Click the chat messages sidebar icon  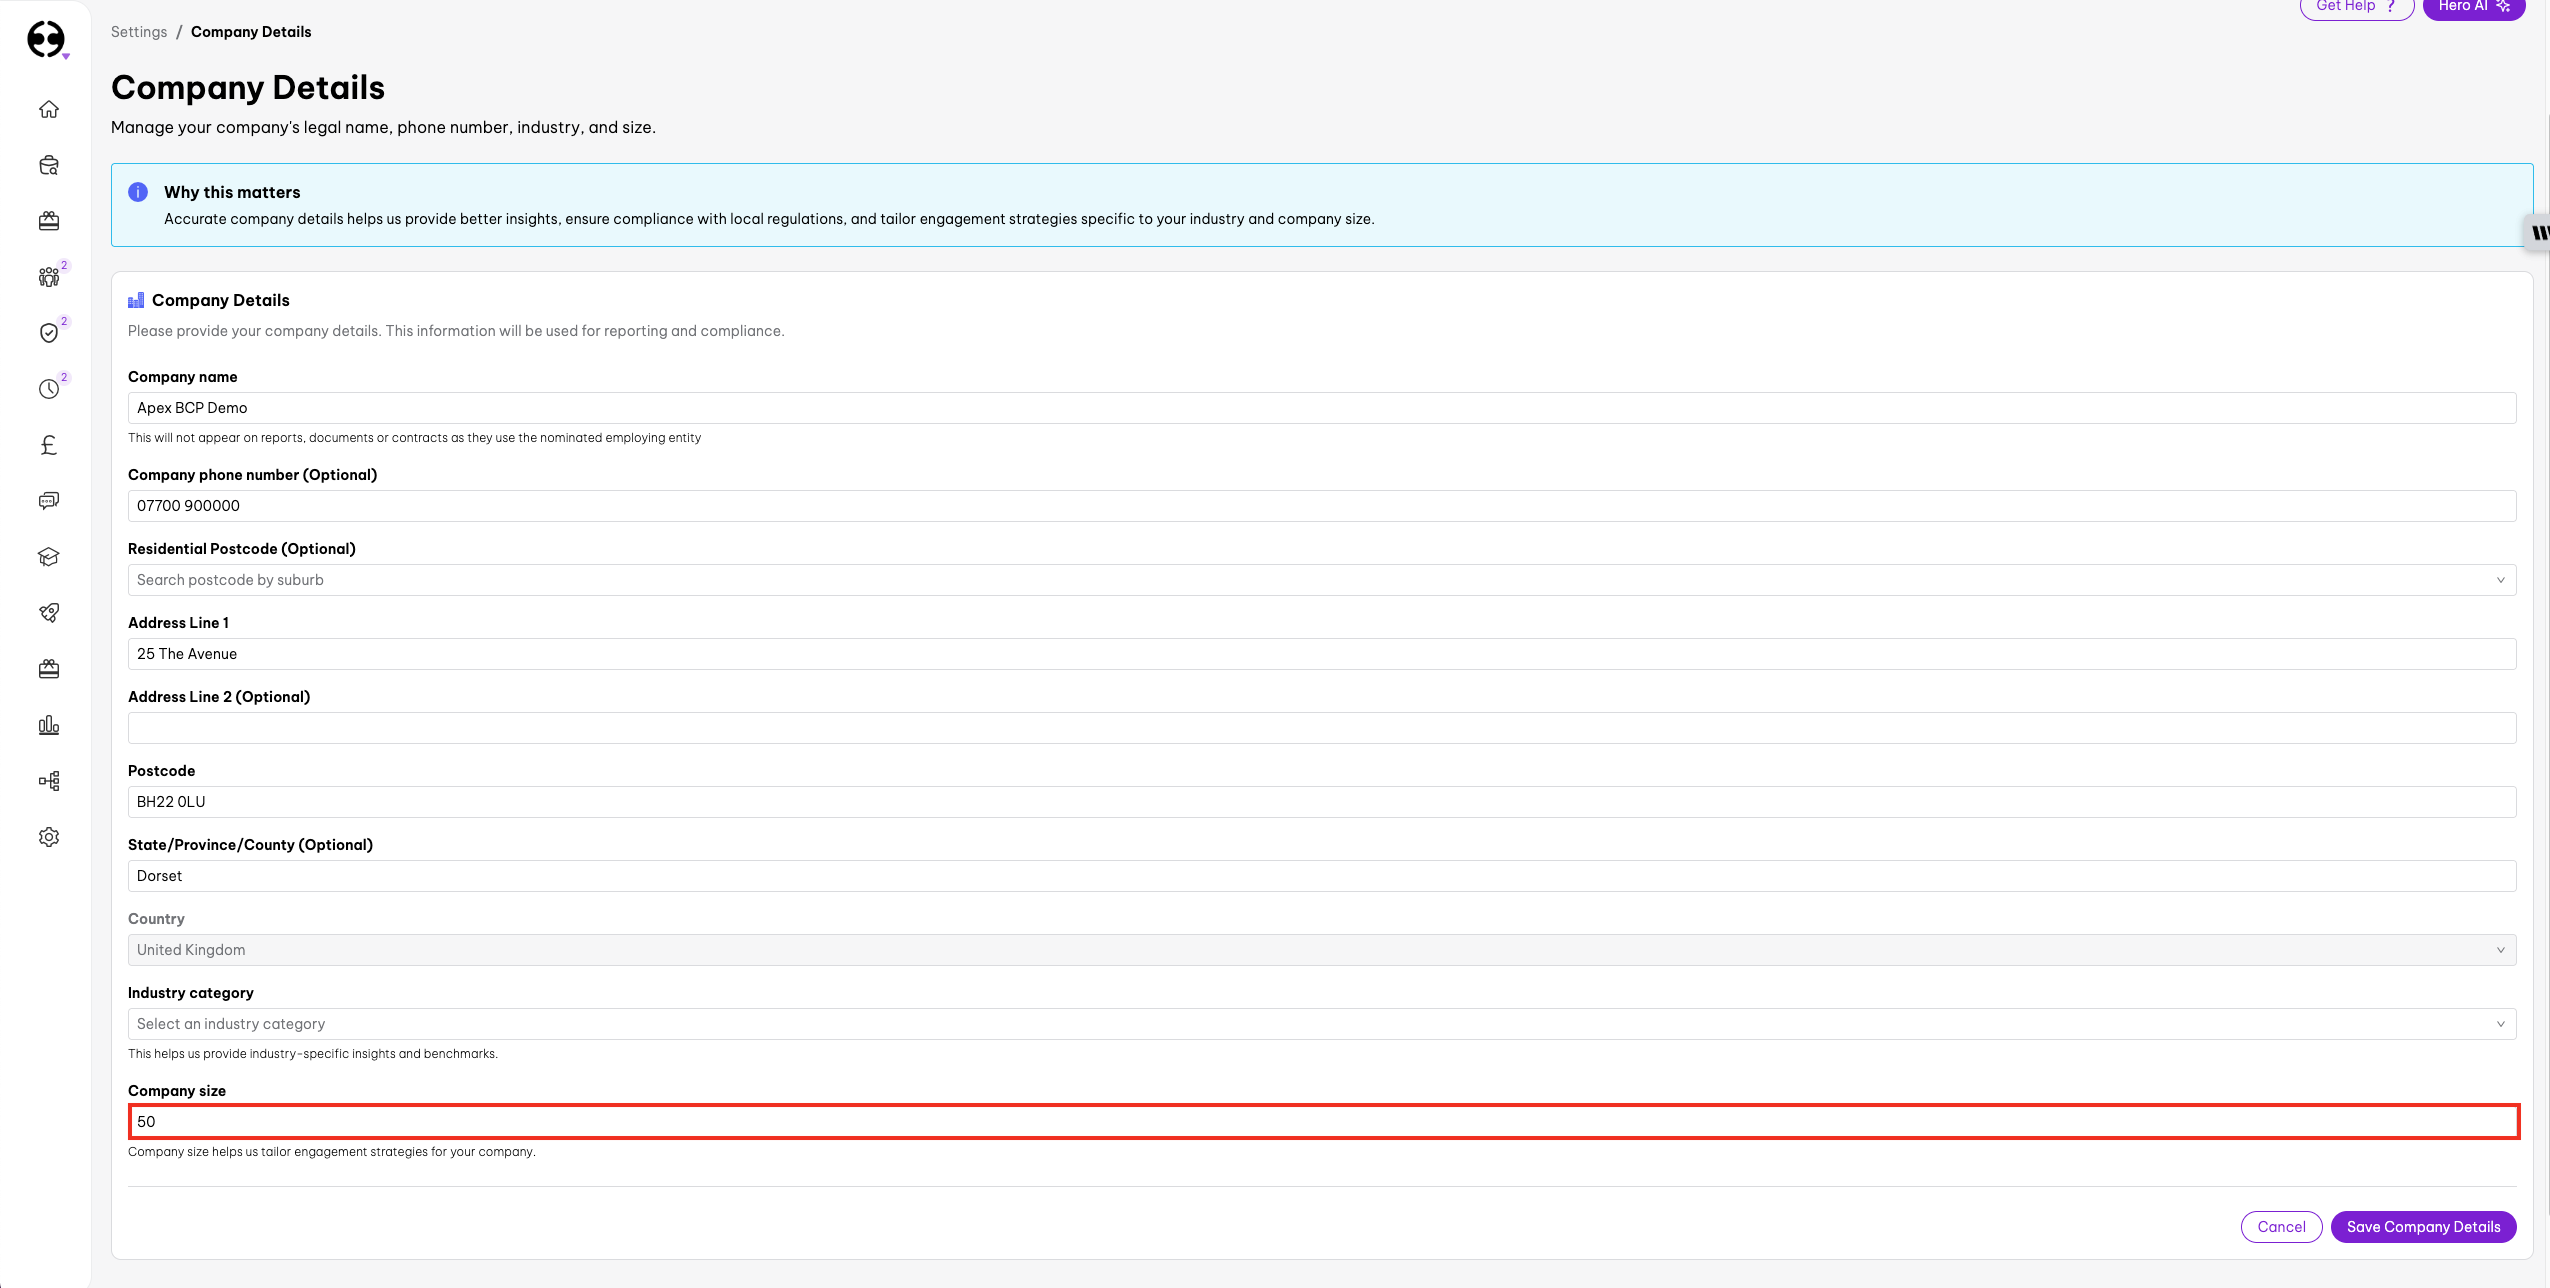(x=49, y=501)
